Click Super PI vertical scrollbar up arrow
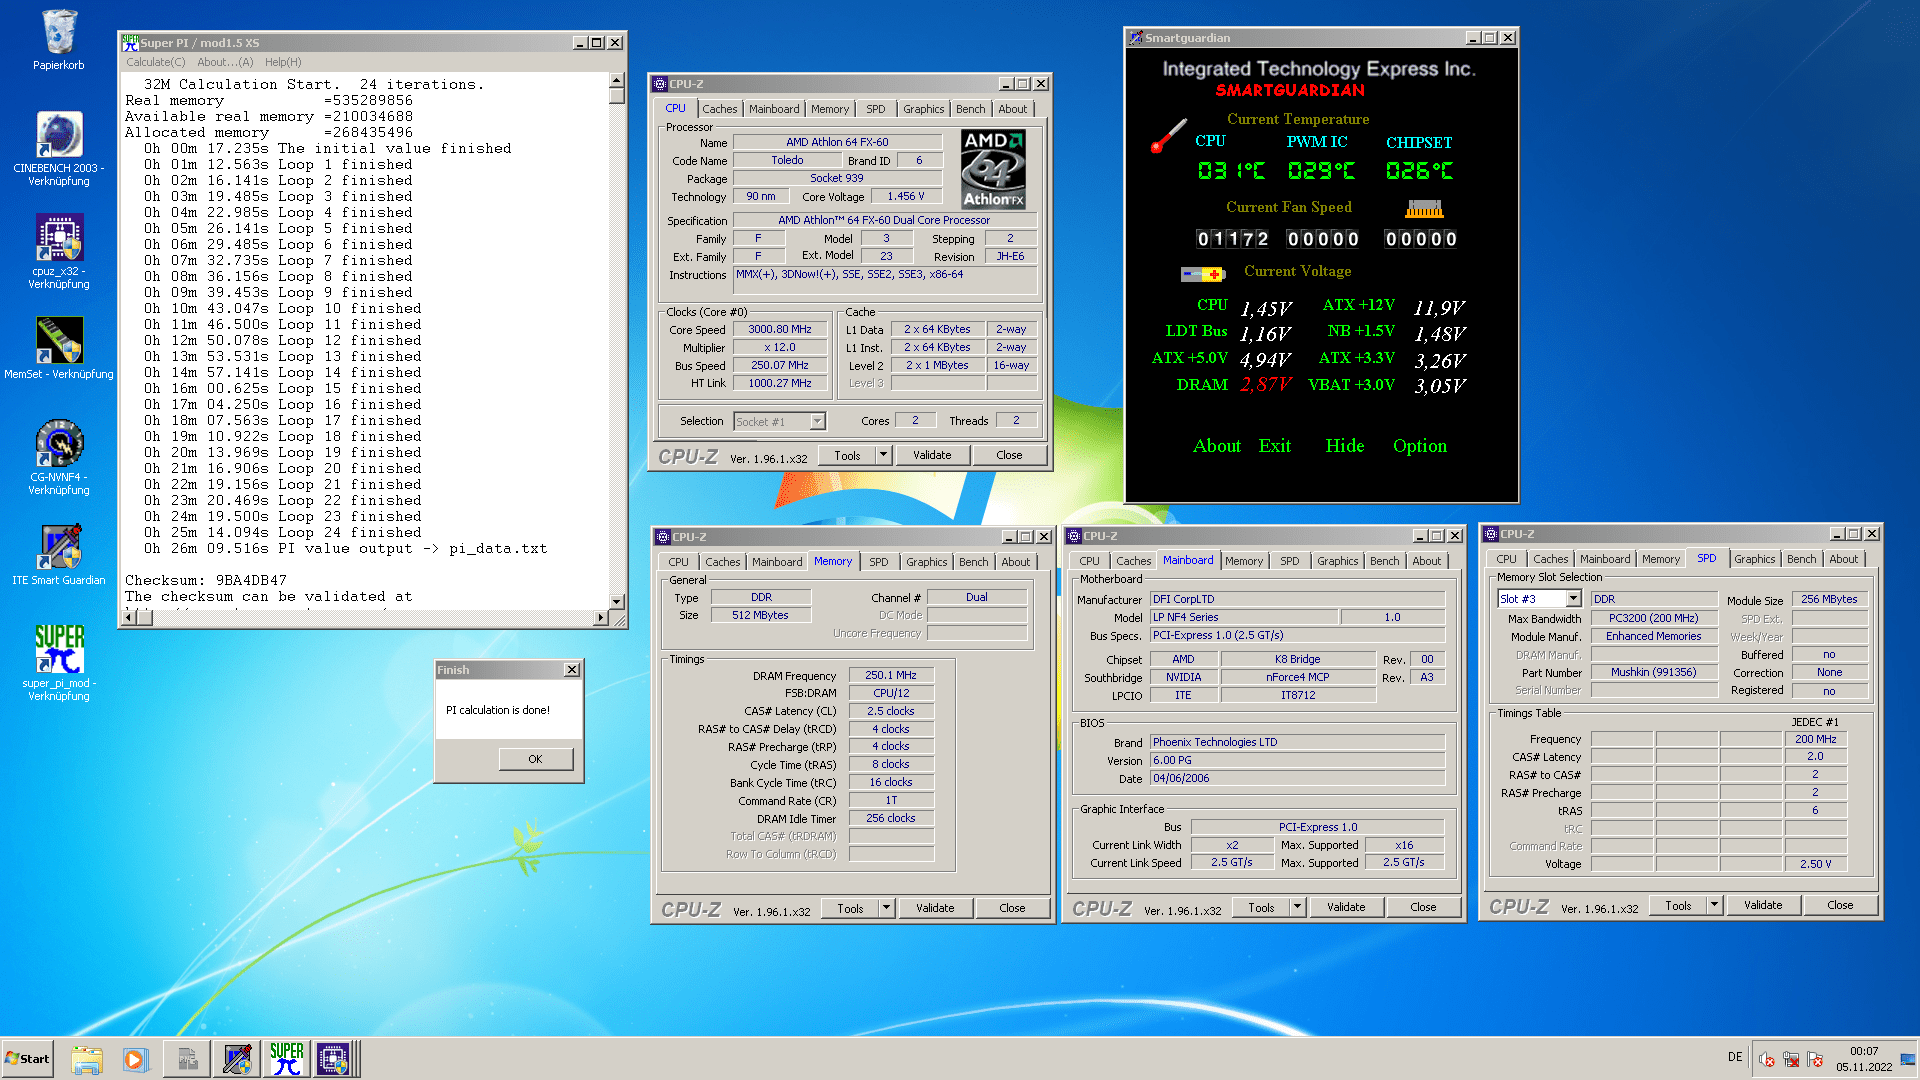This screenshot has height=1080, width=1920. (617, 80)
